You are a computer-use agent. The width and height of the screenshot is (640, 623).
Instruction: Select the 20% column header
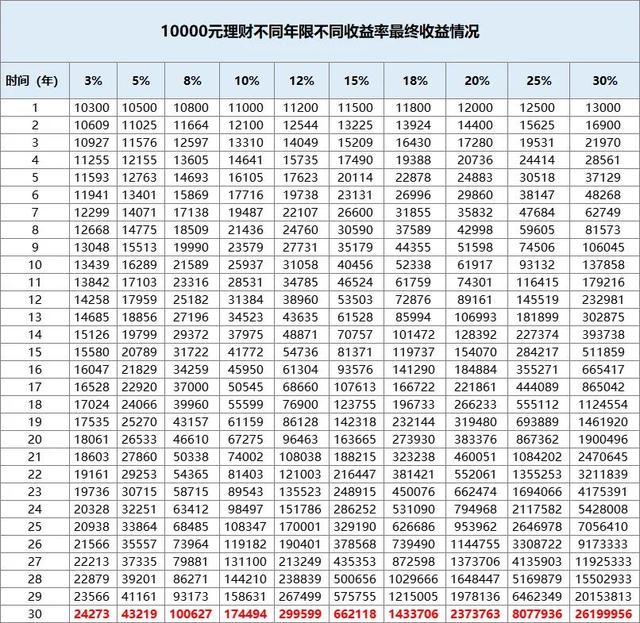click(x=477, y=81)
